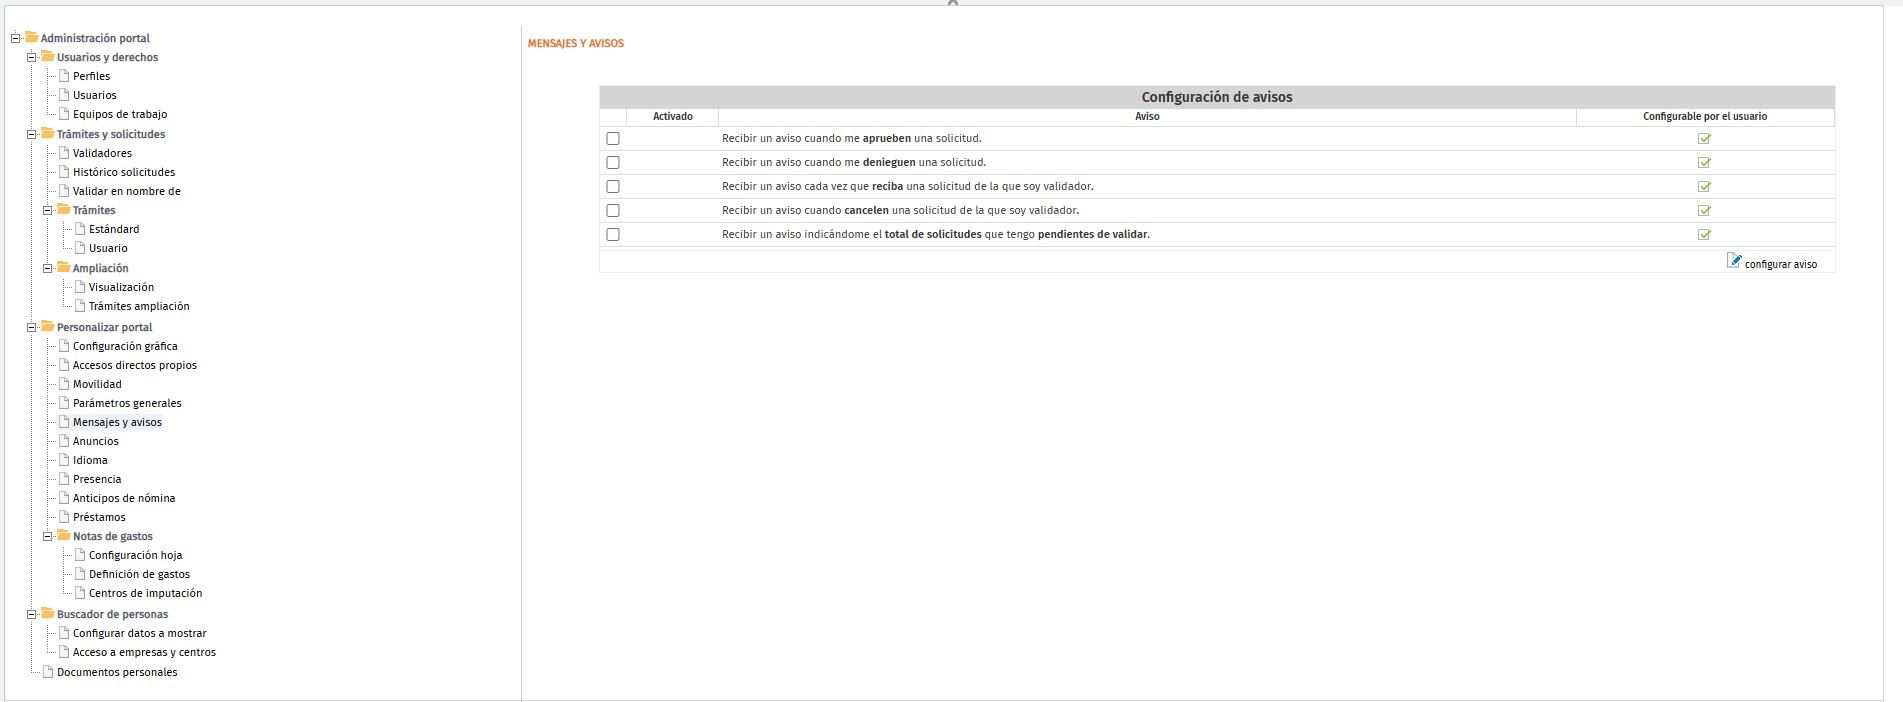
Task: Click the Buscador de personas folder icon
Action: [47, 613]
